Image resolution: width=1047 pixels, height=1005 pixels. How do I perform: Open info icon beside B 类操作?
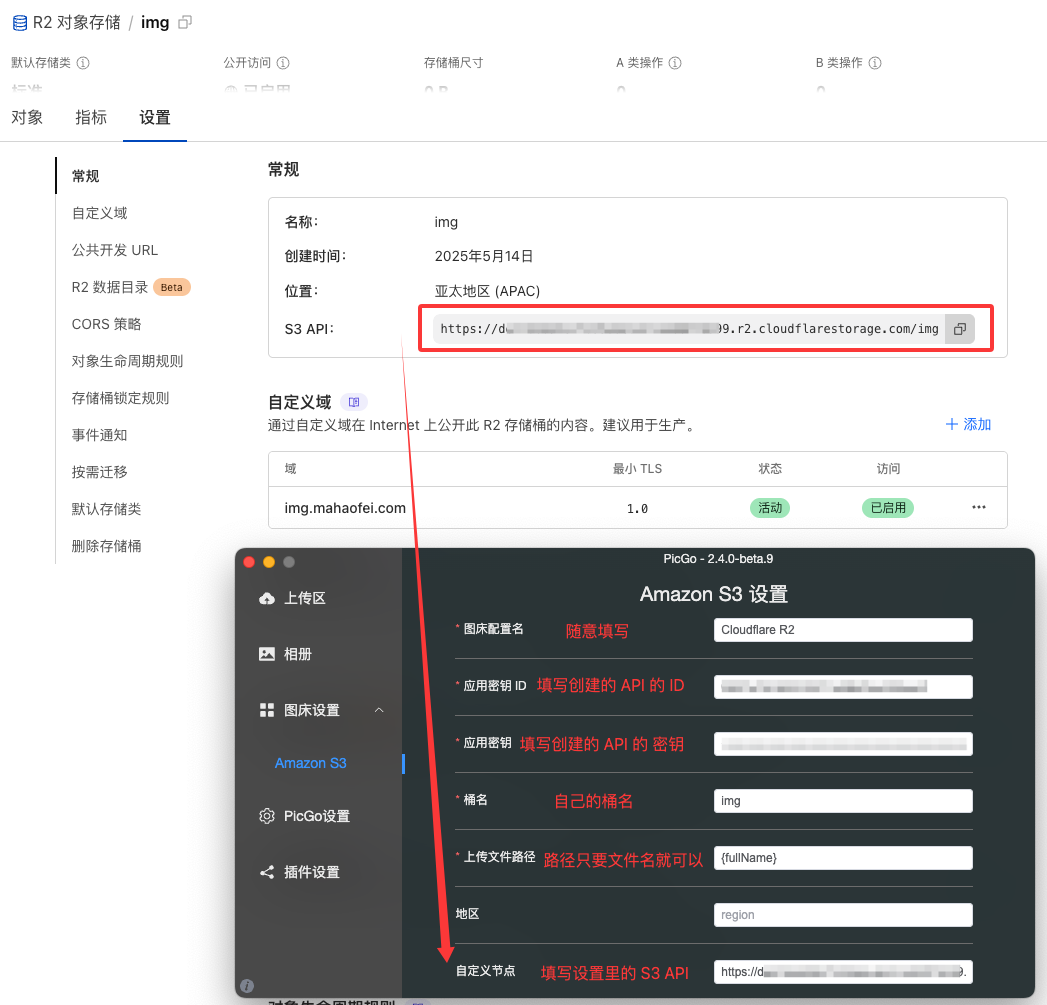[x=875, y=63]
